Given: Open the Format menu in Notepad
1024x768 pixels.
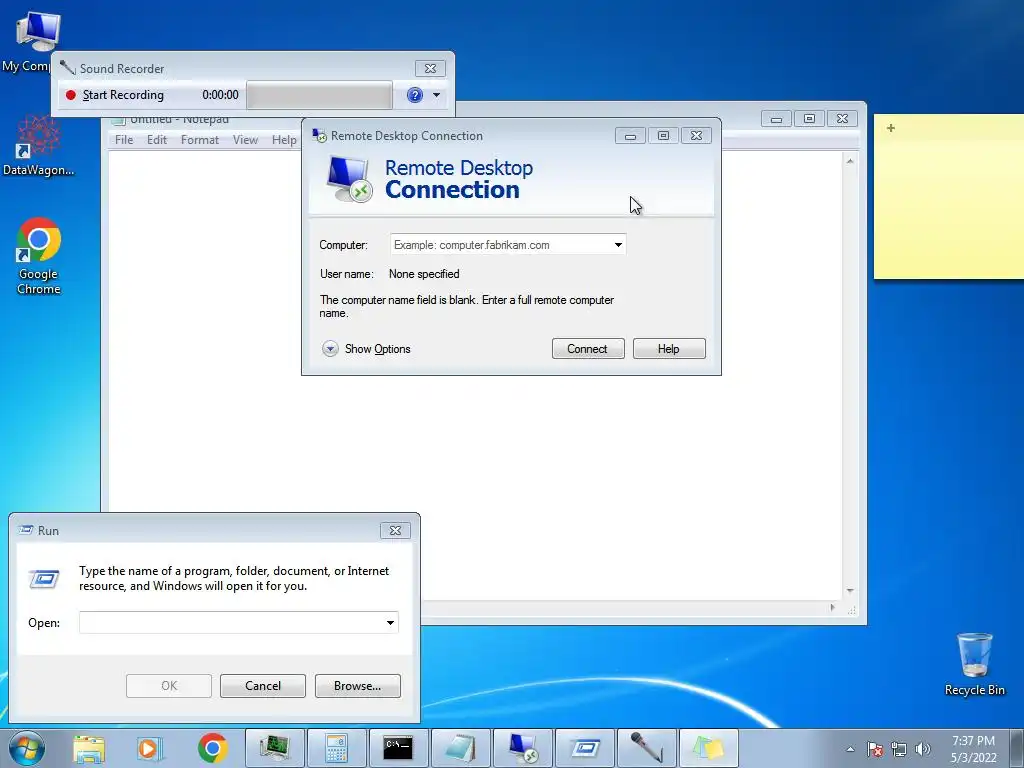Looking at the screenshot, I should coord(200,140).
